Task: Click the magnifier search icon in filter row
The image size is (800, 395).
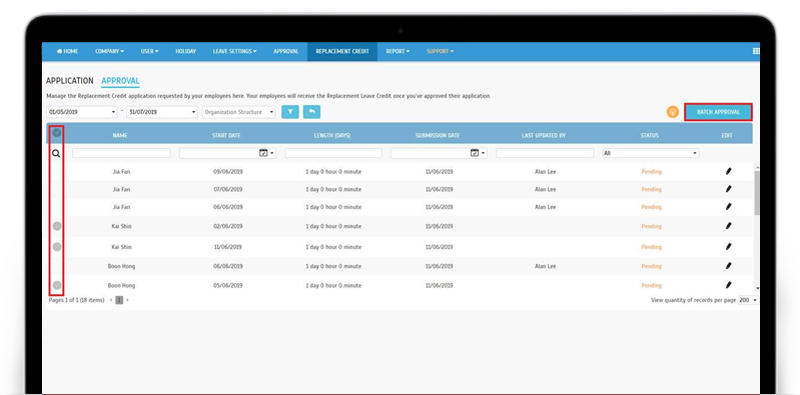Action: [x=56, y=153]
